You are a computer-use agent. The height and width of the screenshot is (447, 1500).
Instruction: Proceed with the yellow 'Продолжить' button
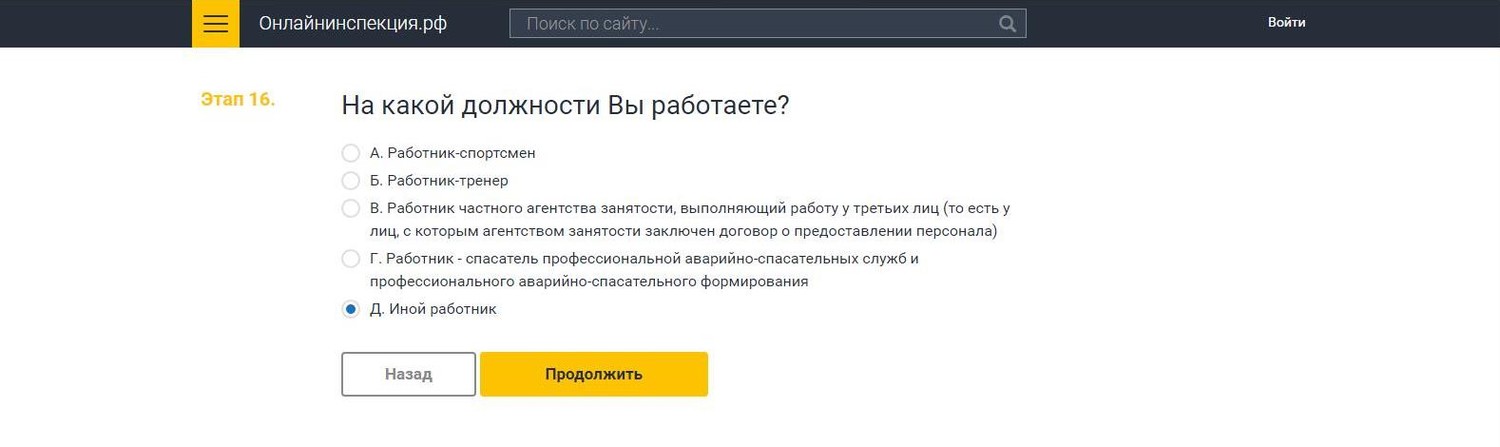594,374
